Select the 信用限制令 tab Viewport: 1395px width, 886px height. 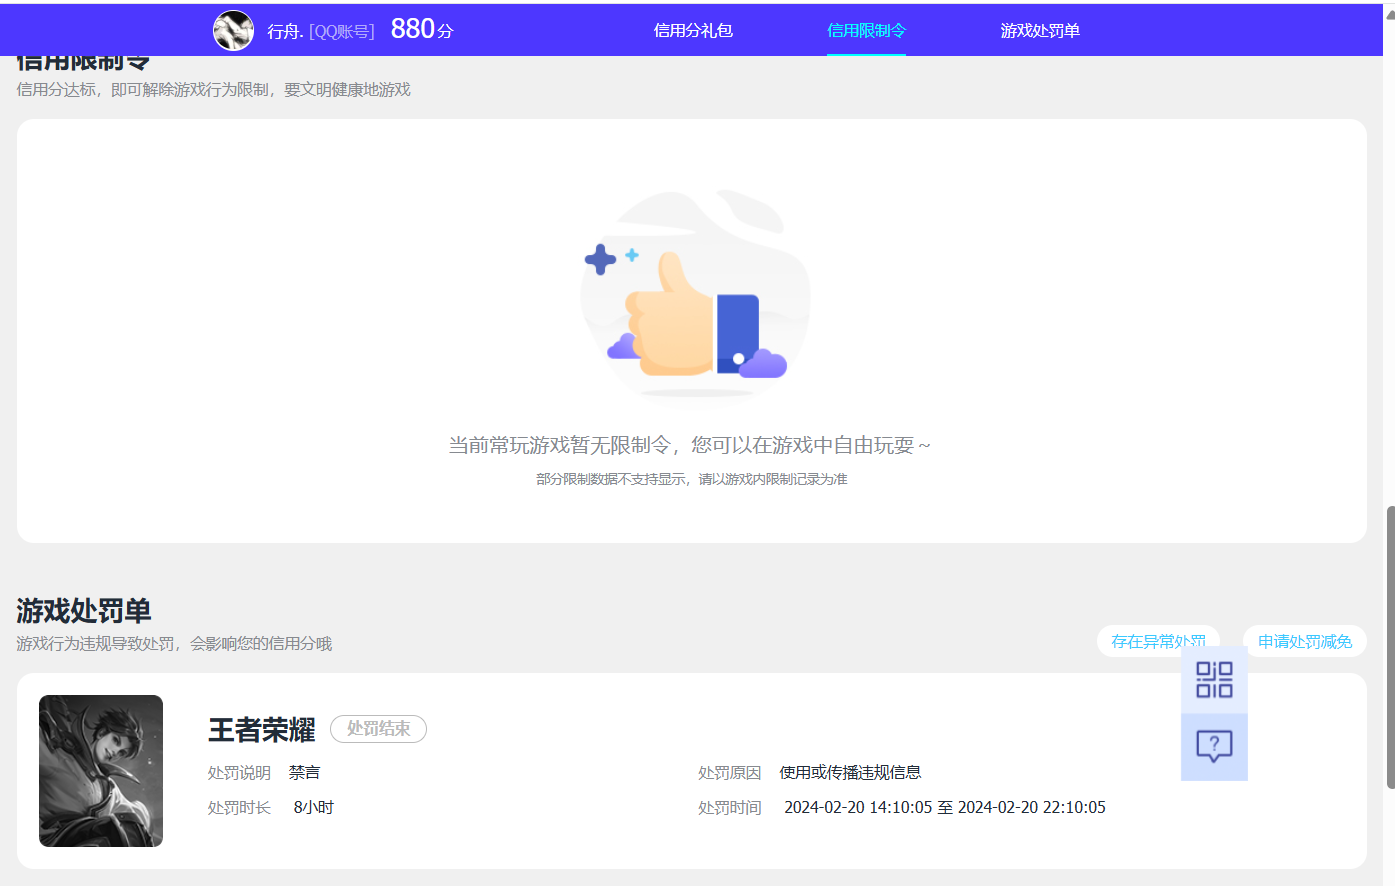click(866, 30)
